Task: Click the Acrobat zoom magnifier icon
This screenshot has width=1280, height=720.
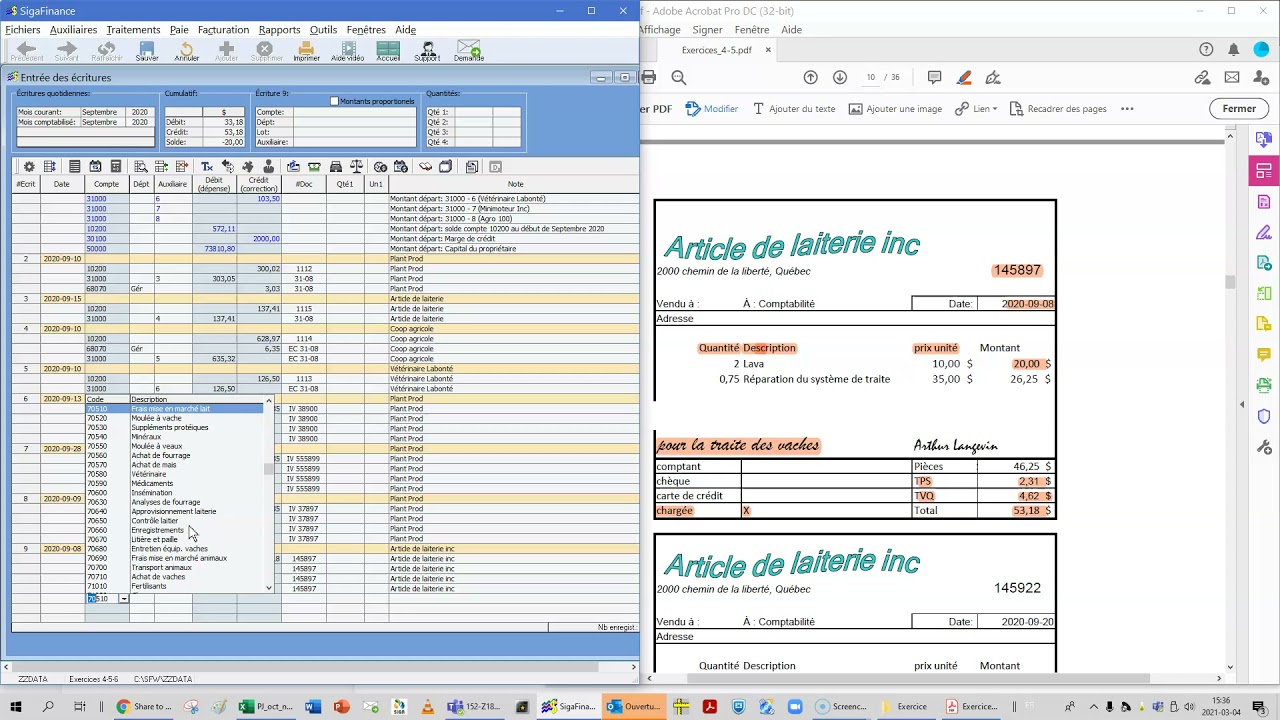Action: point(679,78)
